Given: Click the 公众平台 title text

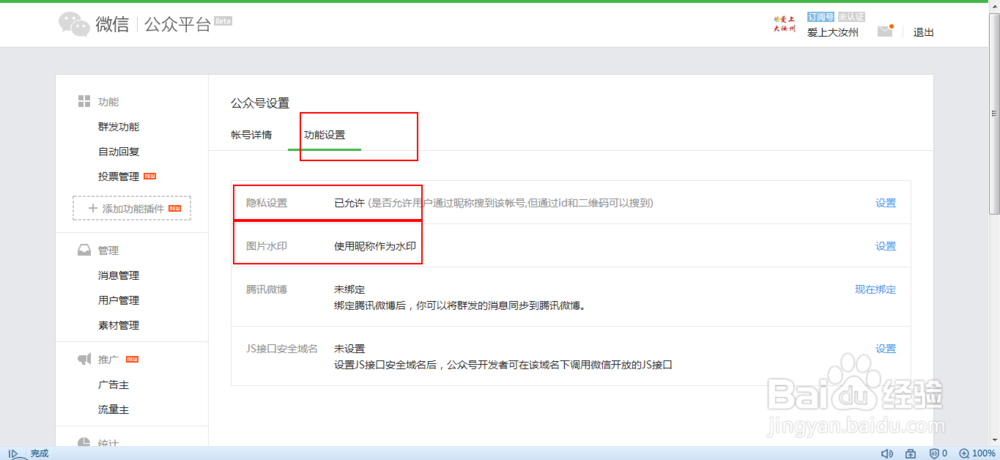Looking at the screenshot, I should pos(177,25).
